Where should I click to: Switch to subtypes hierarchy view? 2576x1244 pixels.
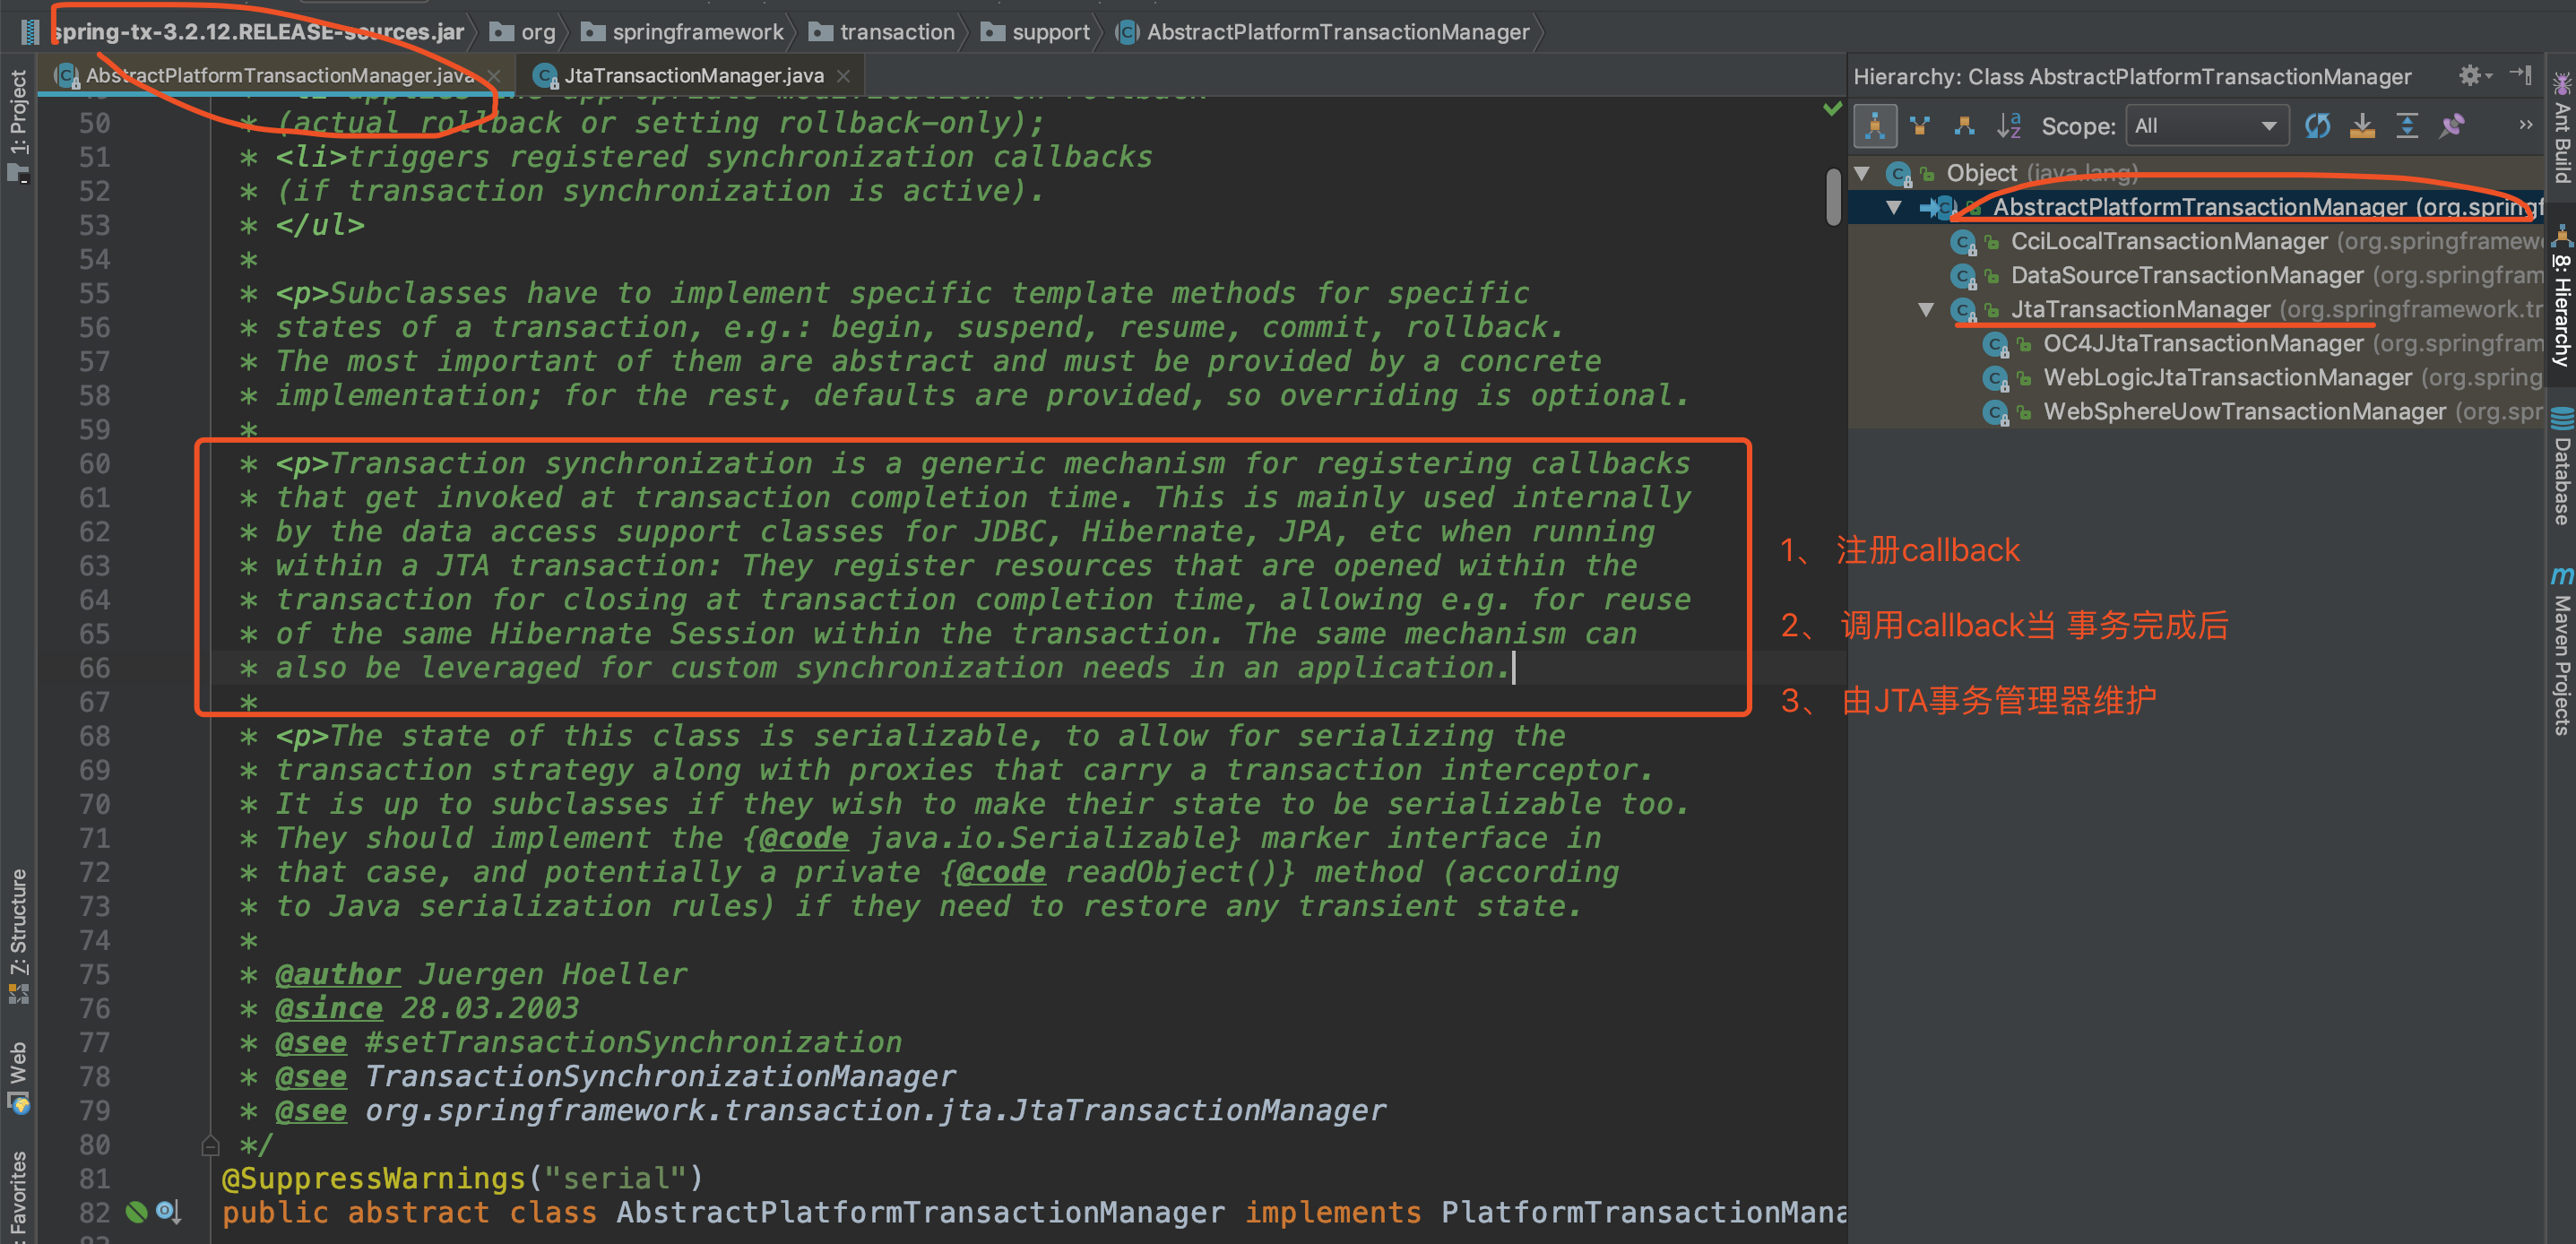click(1964, 126)
